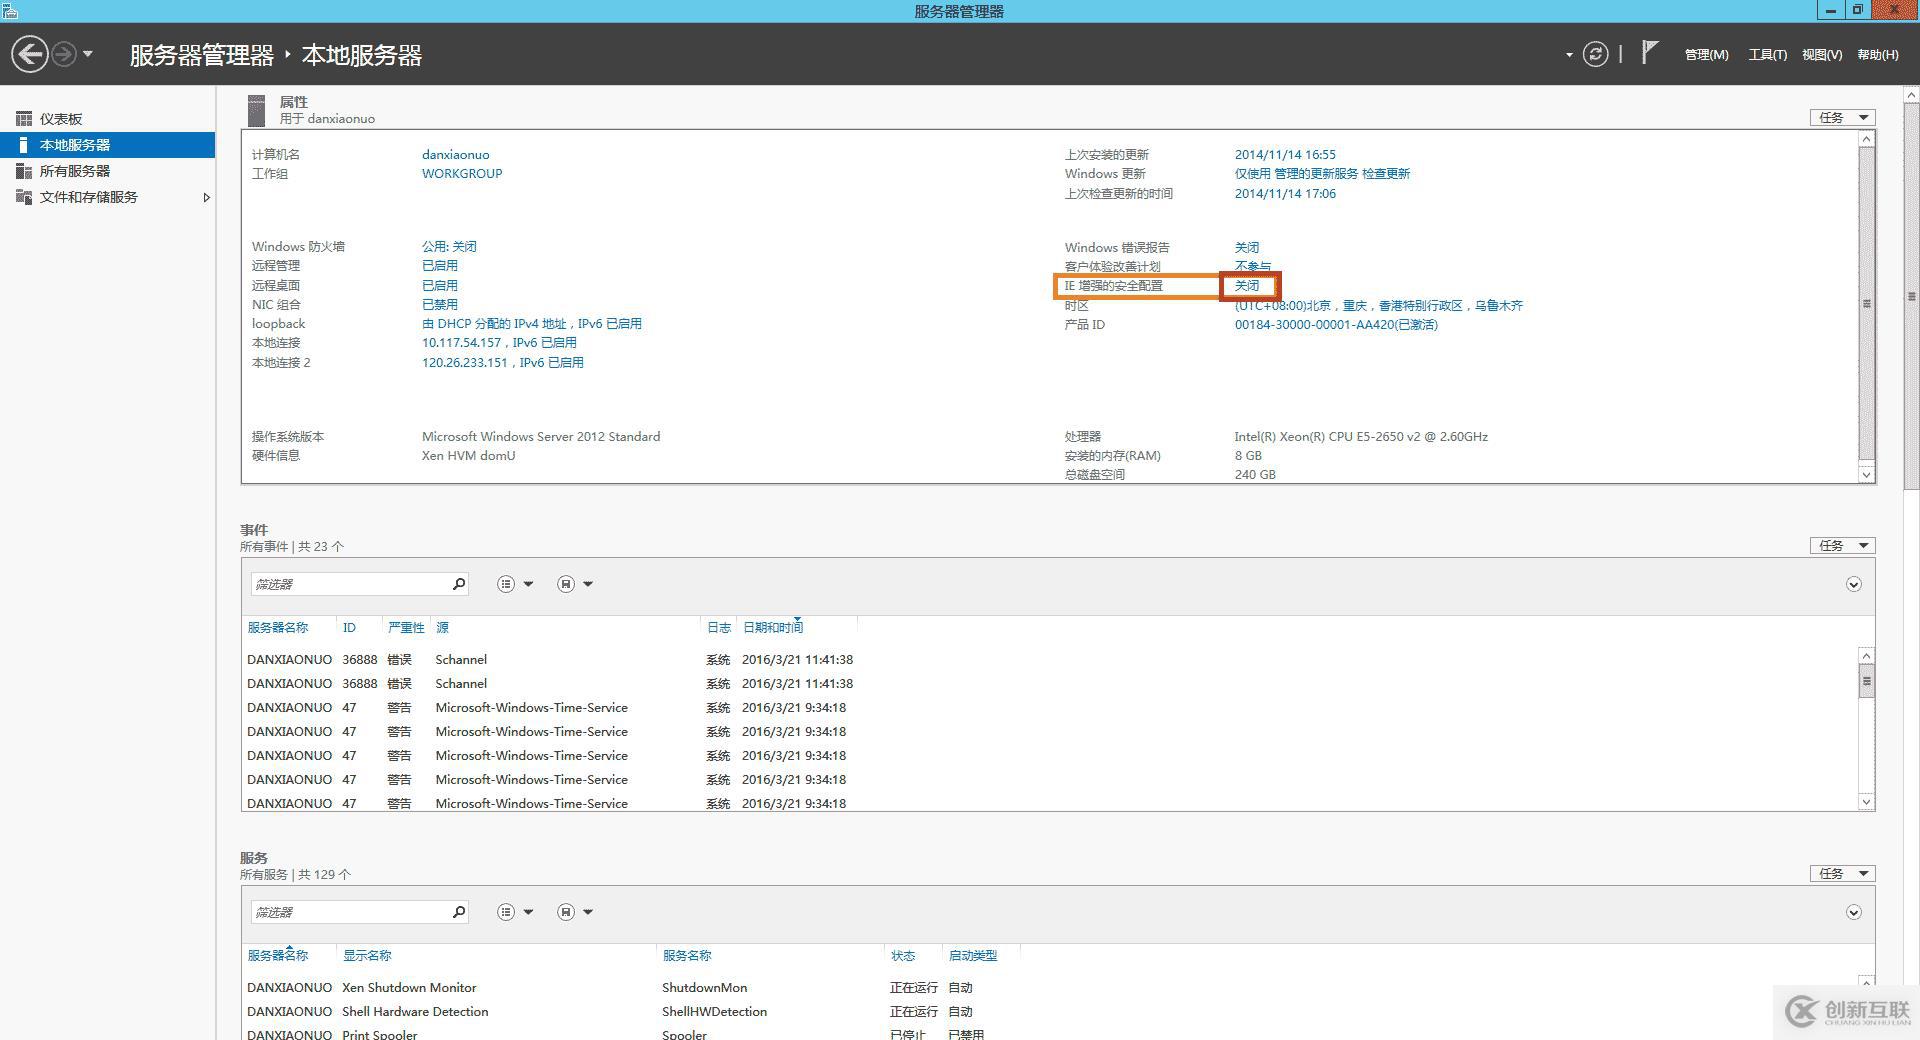
Task: Expand 文件和存储服务 sidebar arrow
Action: point(206,198)
